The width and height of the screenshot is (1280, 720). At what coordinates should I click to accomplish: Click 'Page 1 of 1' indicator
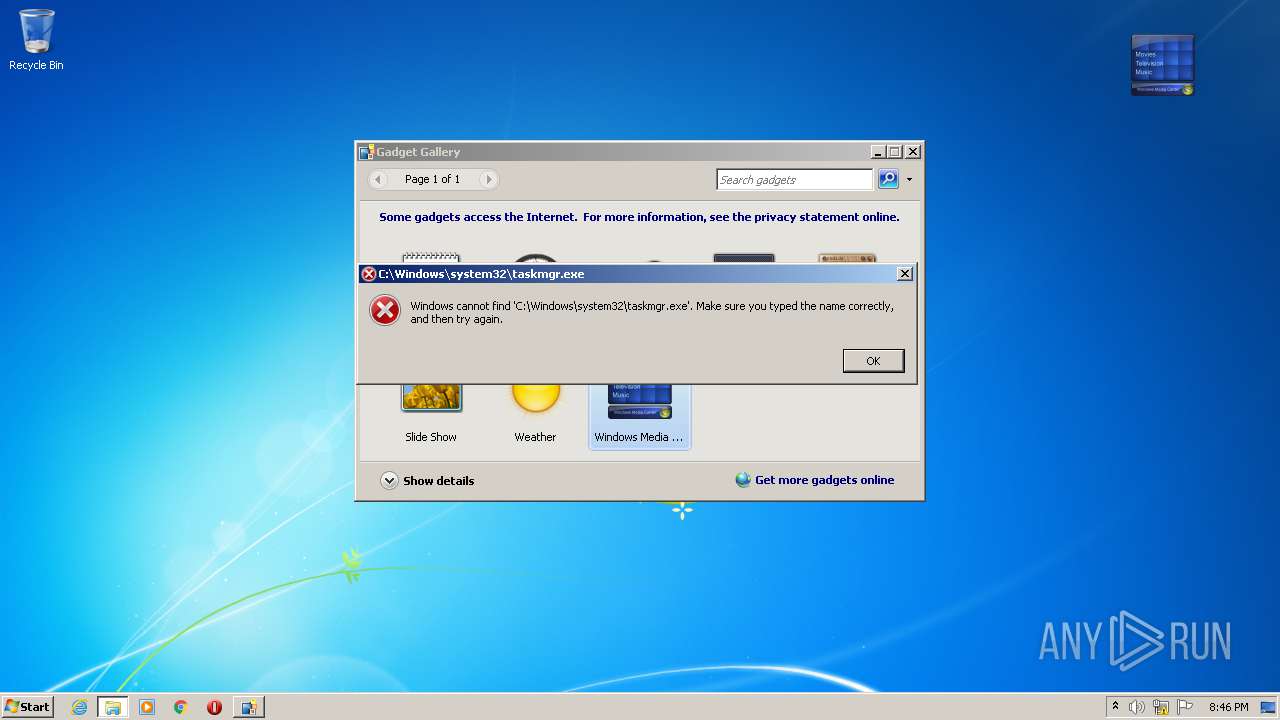pos(432,180)
